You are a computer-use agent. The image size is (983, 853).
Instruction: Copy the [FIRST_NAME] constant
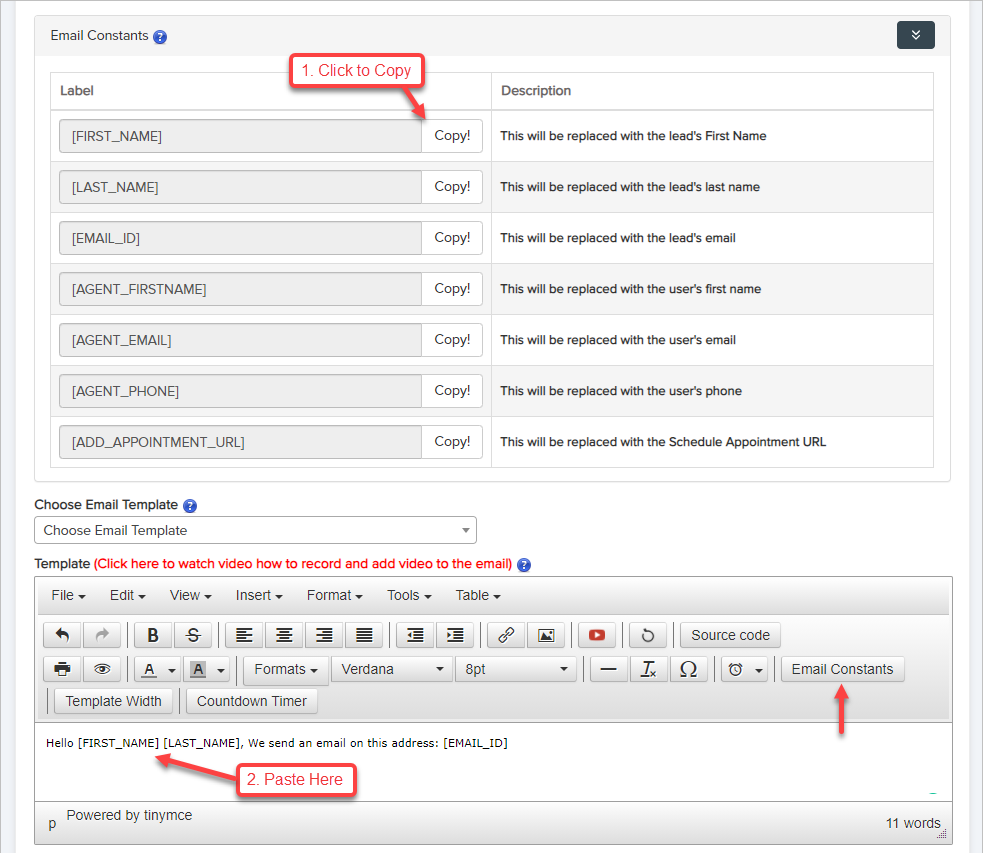[x=452, y=136]
